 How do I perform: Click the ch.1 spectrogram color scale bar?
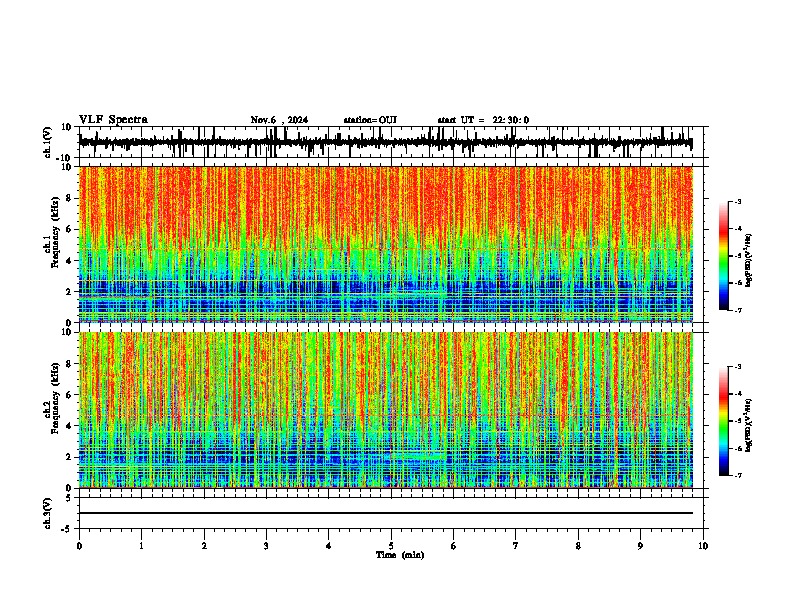724,256
